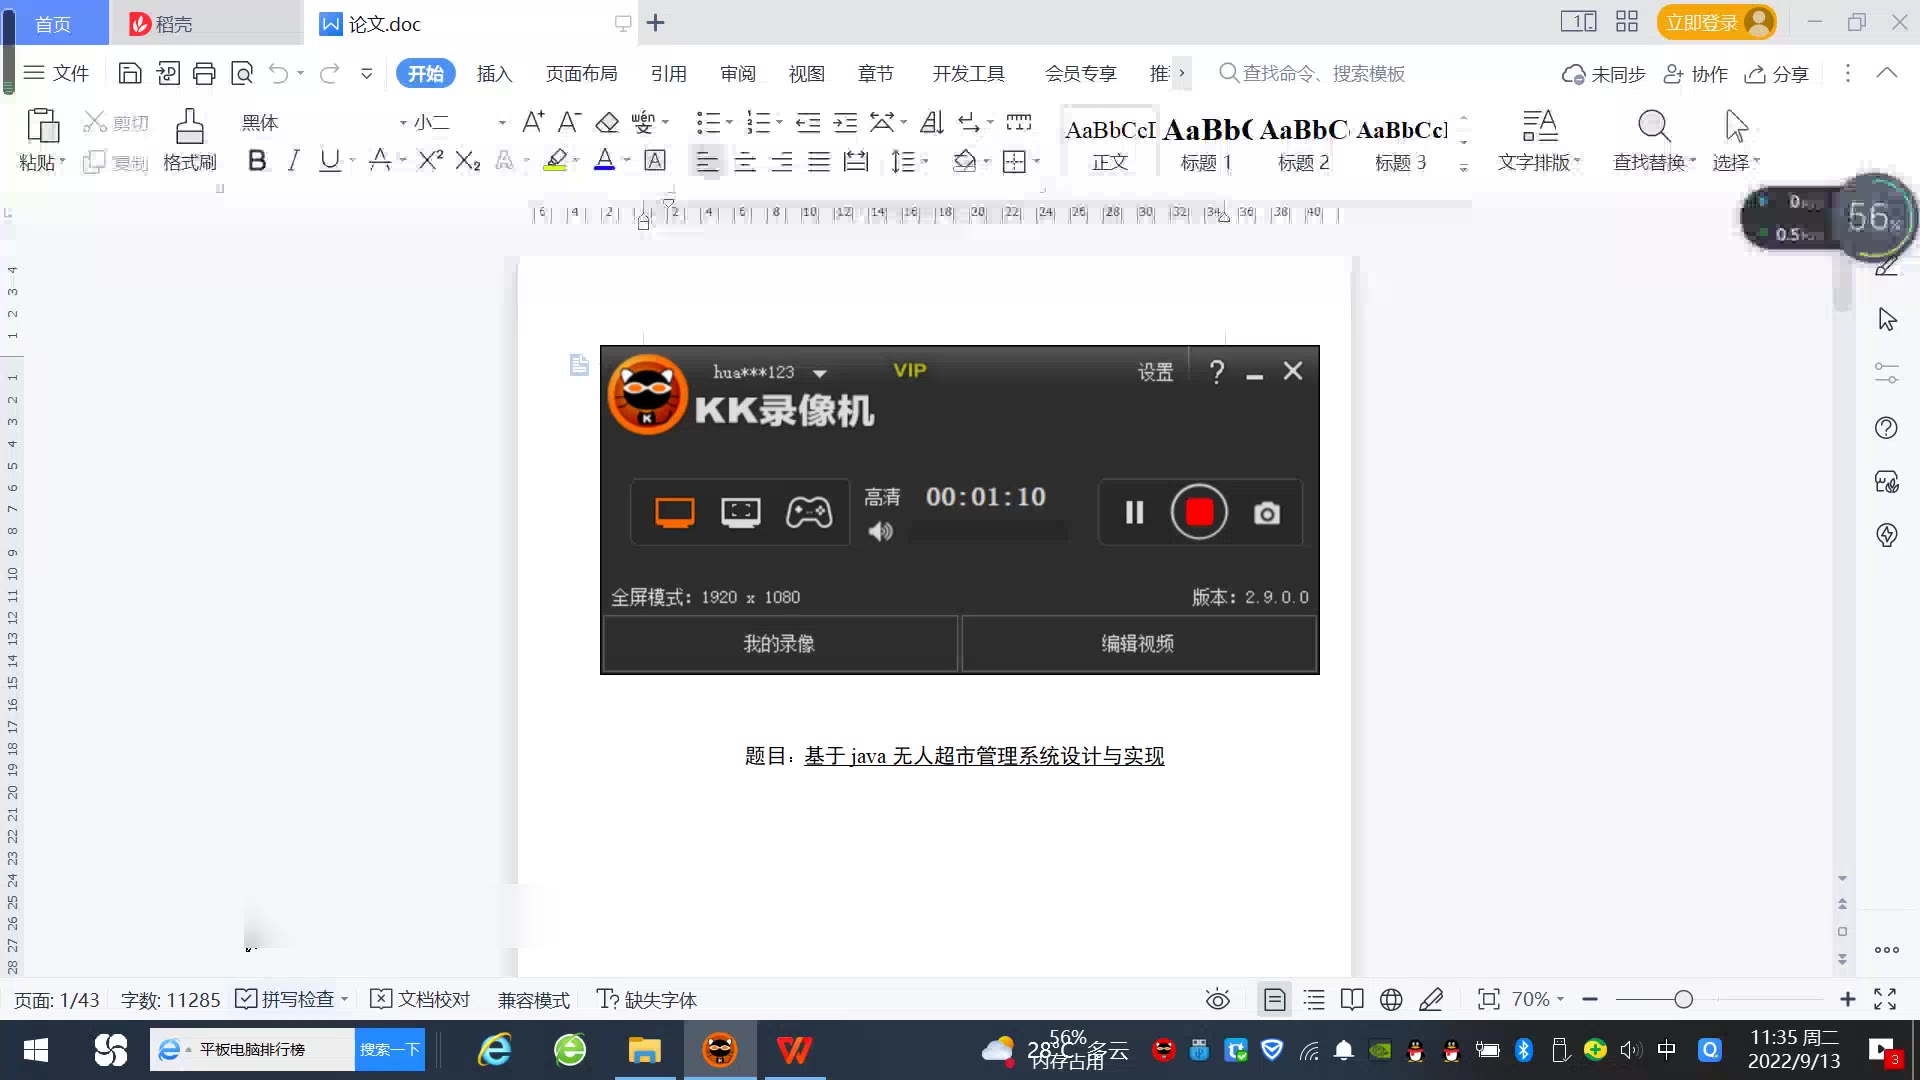The image size is (1920, 1080).
Task: Select fullscreen recording mode icon
Action: tap(674, 512)
